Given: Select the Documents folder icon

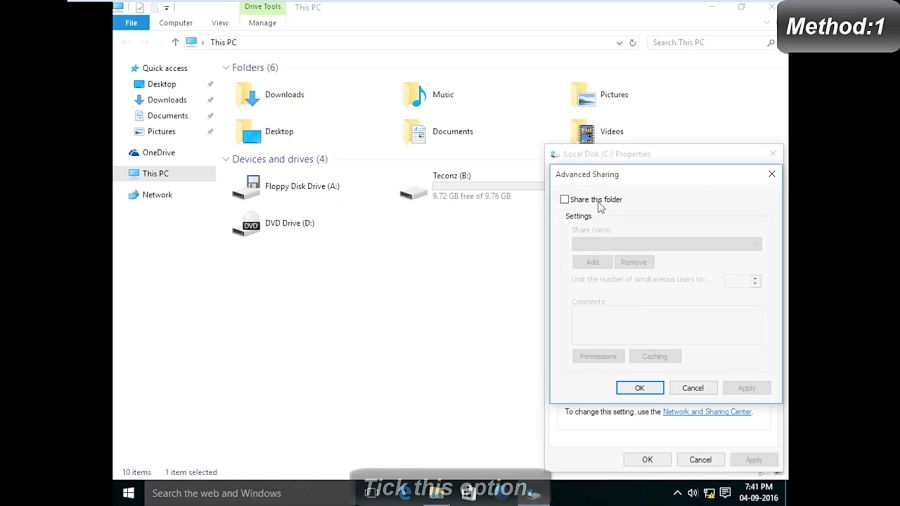Looking at the screenshot, I should point(415,131).
